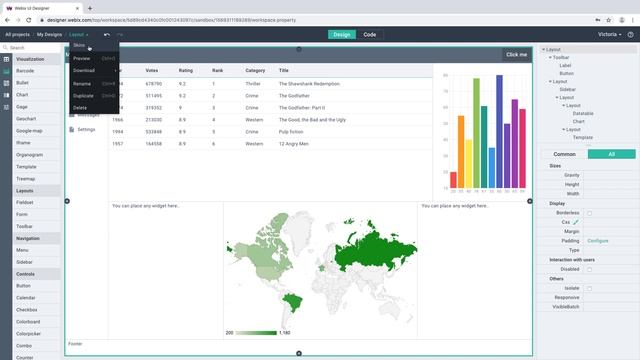This screenshot has width=640, height=360.
Task: Click the Votes column header
Action: (x=151, y=71)
